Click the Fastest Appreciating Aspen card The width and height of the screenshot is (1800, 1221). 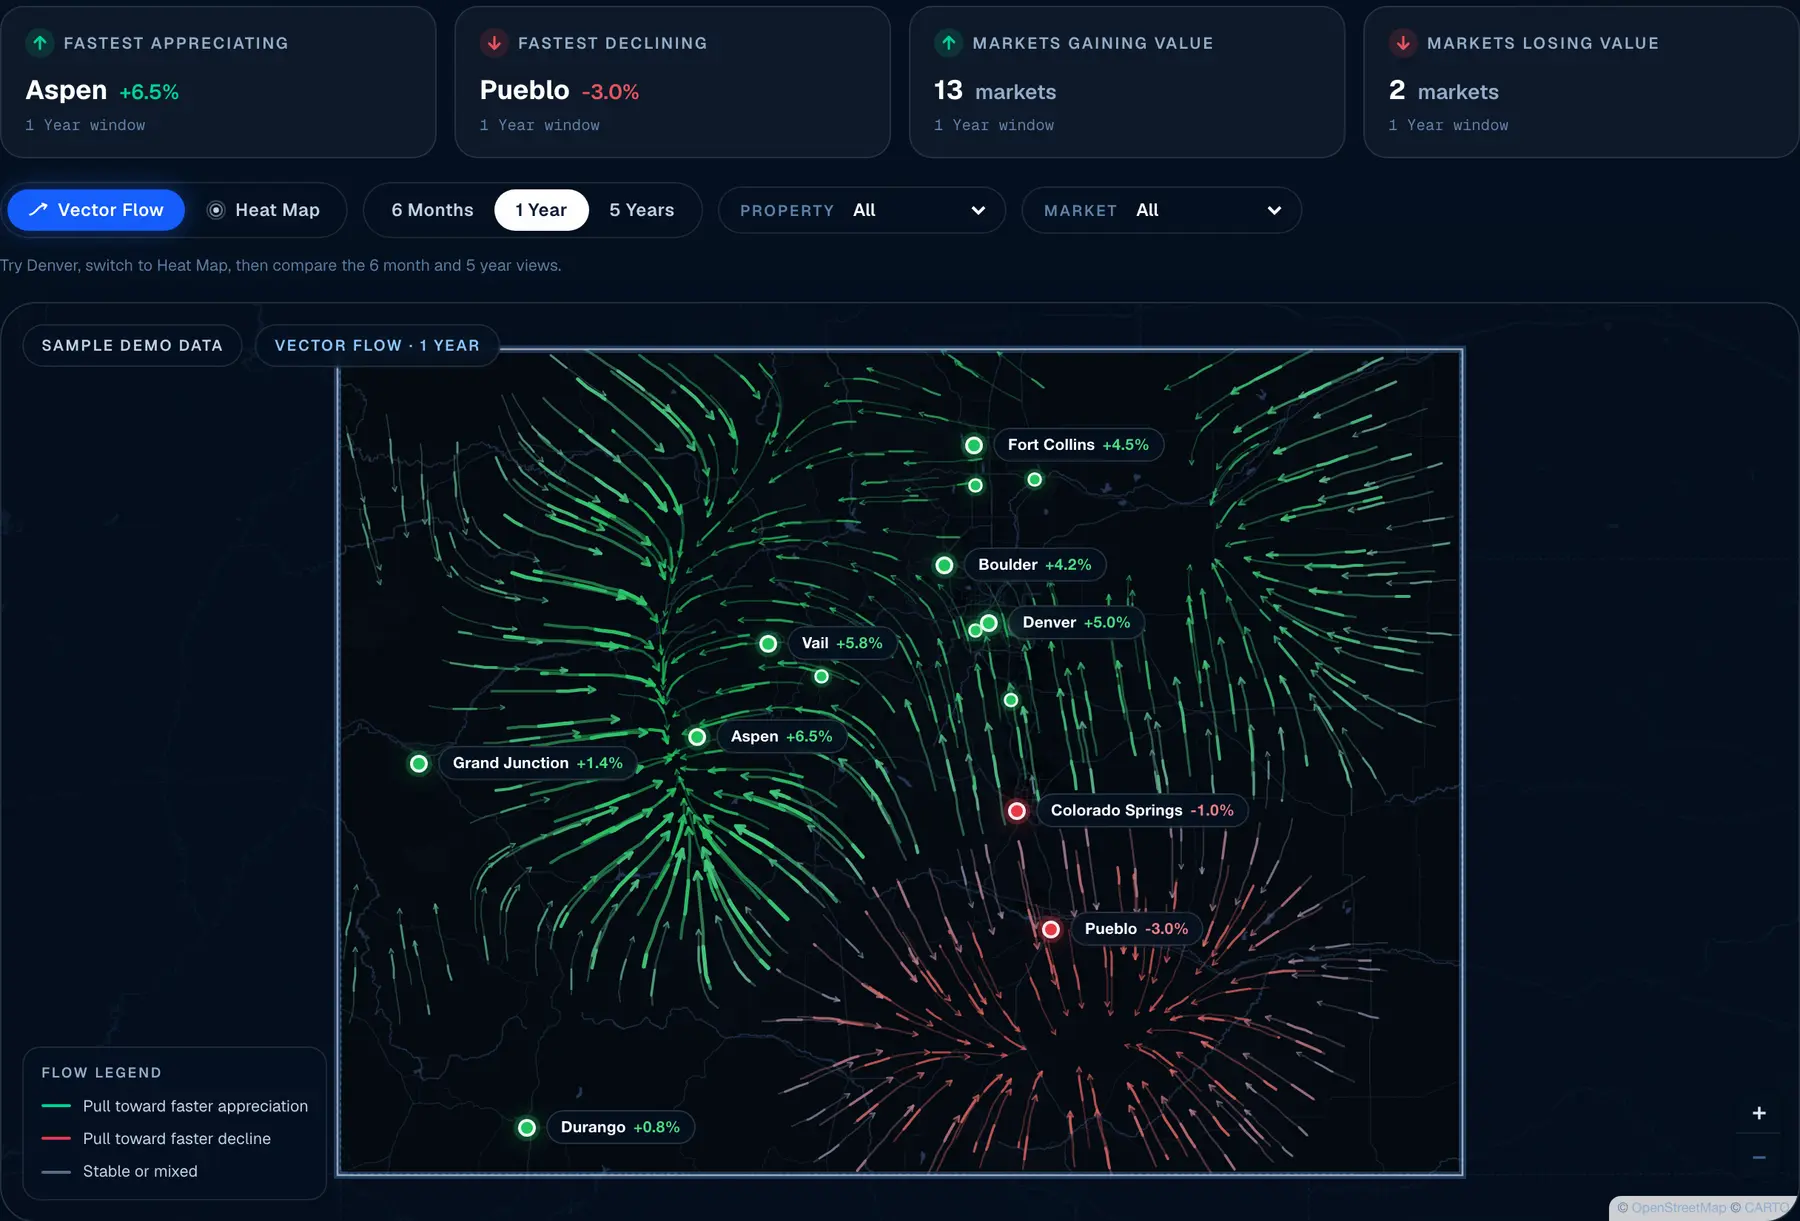click(x=218, y=82)
